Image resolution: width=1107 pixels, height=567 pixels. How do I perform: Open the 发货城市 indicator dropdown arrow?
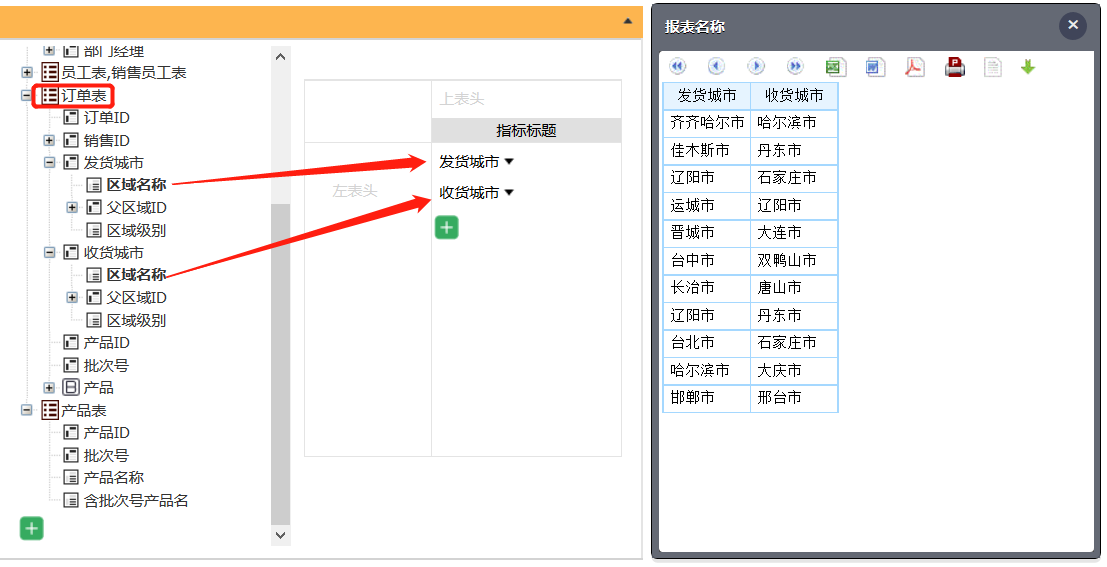509,162
